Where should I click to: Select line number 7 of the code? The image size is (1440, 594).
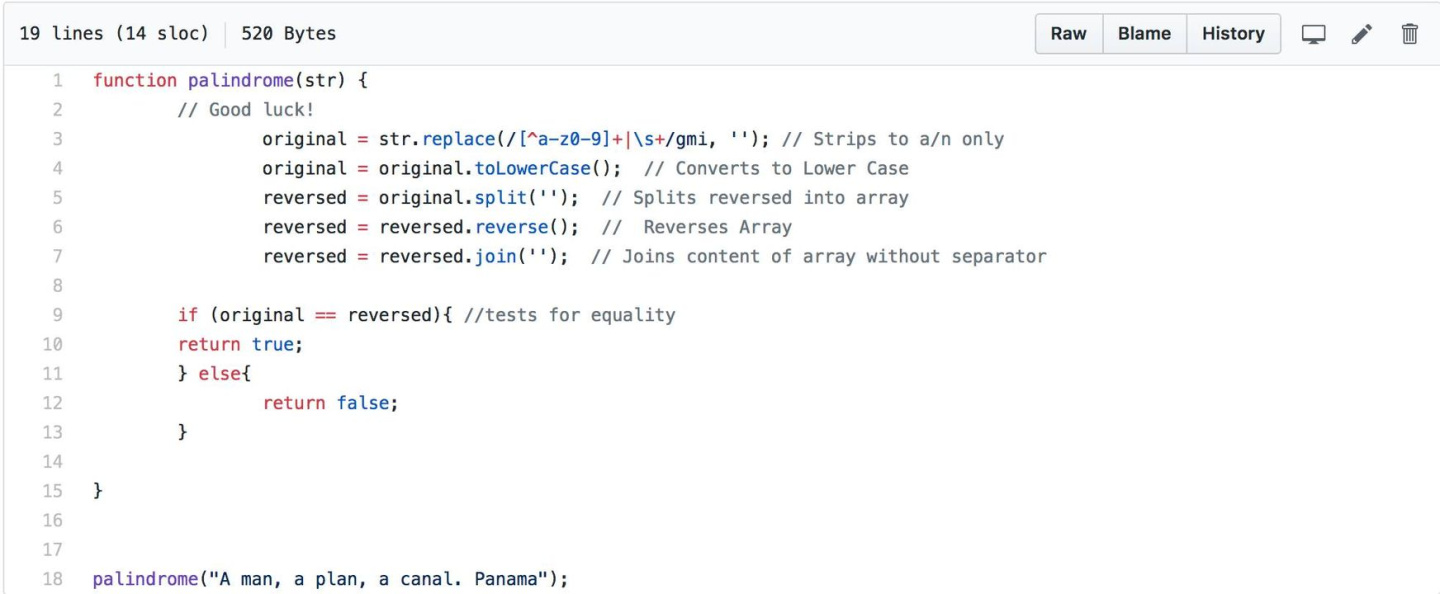click(x=57, y=257)
